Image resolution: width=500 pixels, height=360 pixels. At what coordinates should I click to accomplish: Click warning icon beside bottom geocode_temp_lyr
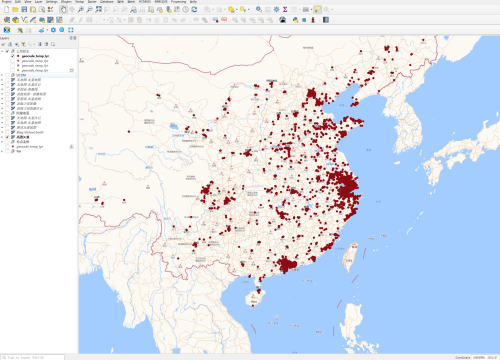[71, 146]
